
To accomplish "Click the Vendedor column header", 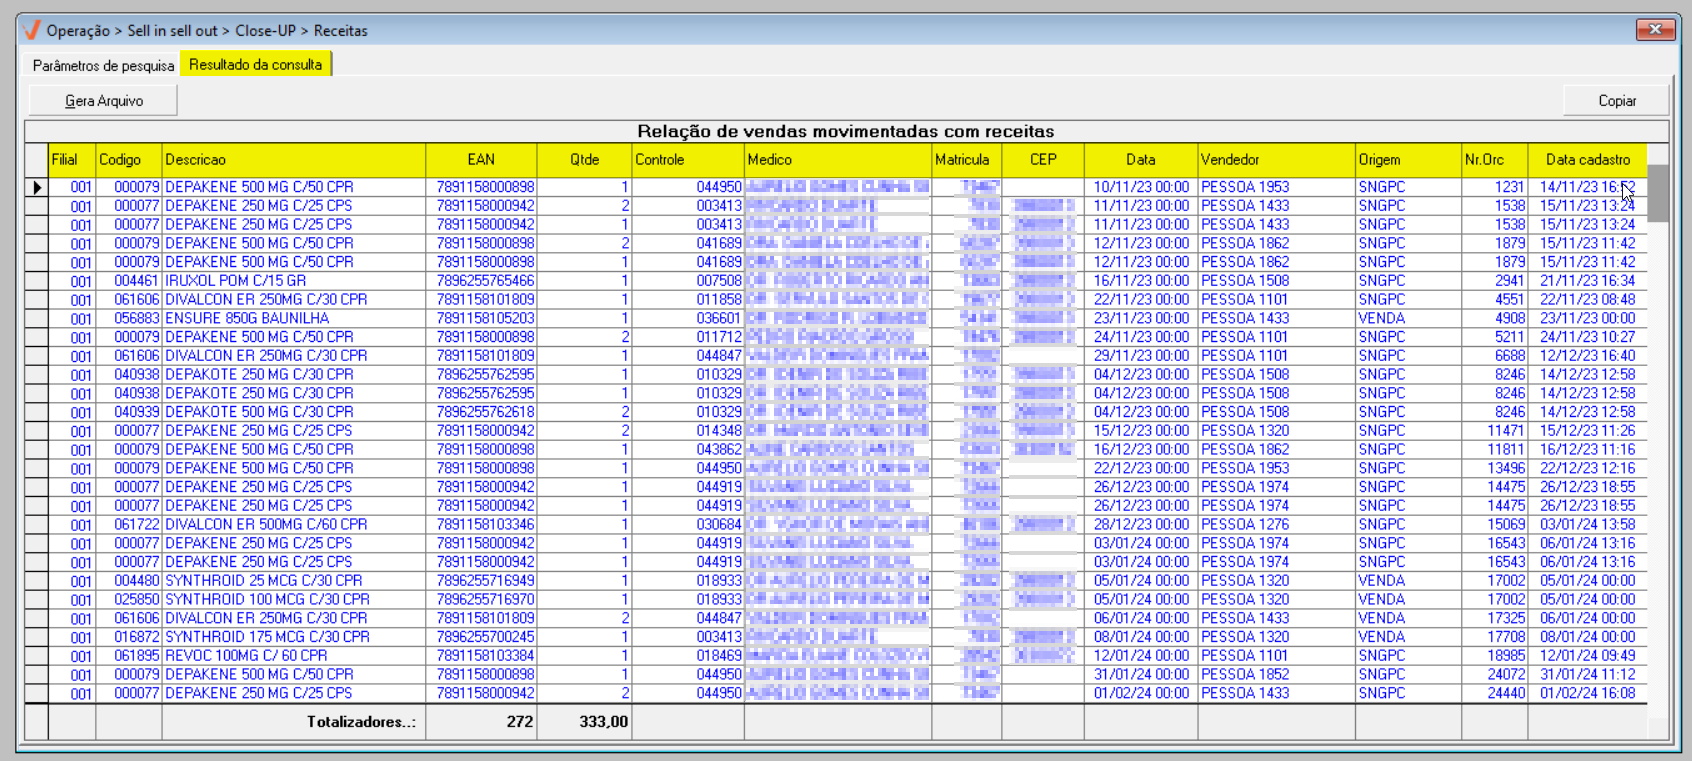I will 1275,160.
